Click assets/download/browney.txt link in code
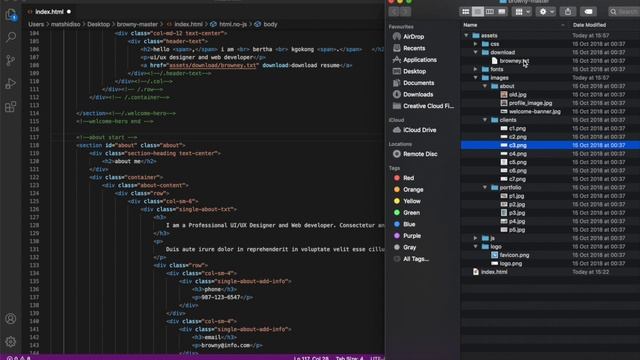The image size is (640, 360). [213, 65]
